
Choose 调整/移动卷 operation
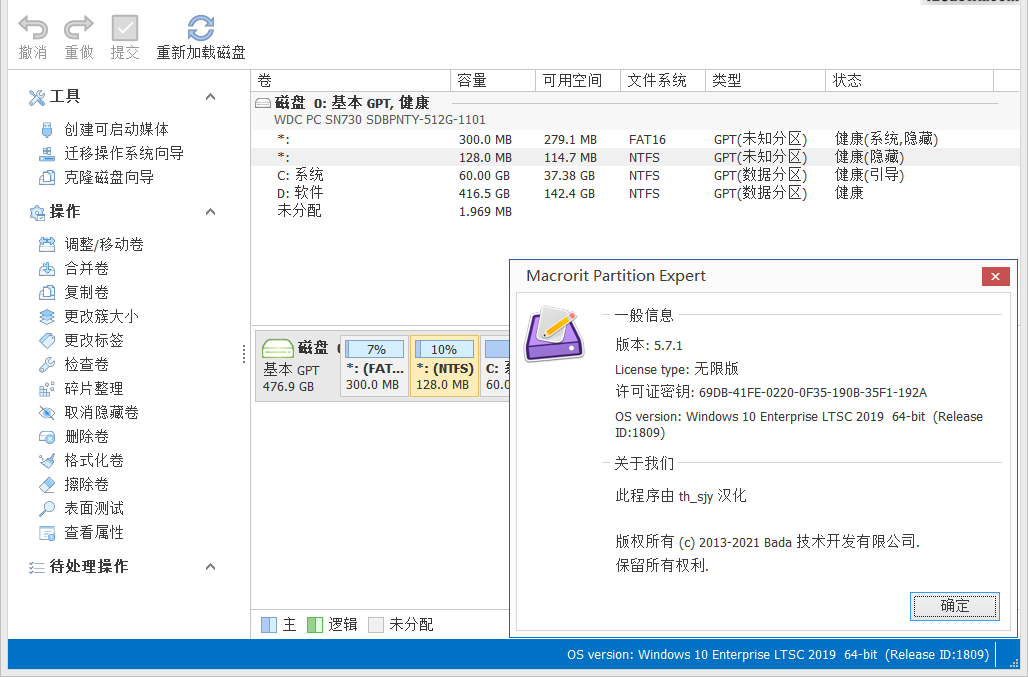coord(104,244)
